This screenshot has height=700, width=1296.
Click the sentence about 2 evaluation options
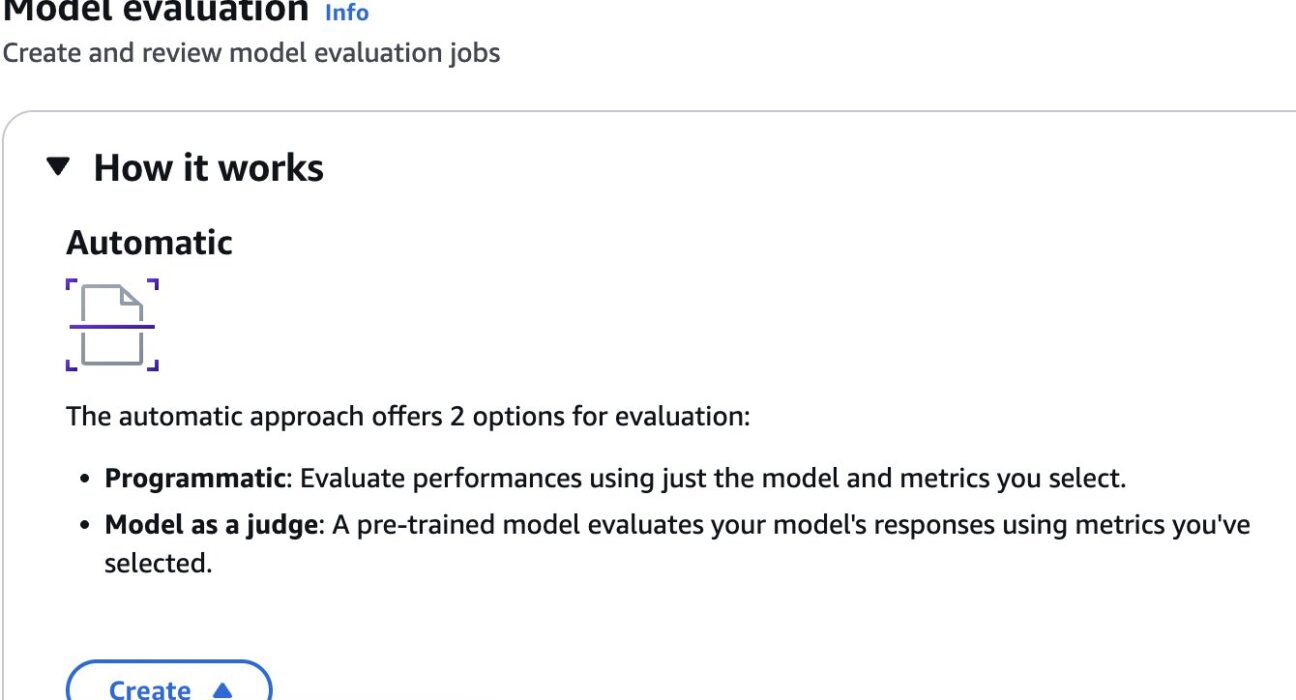(x=407, y=416)
